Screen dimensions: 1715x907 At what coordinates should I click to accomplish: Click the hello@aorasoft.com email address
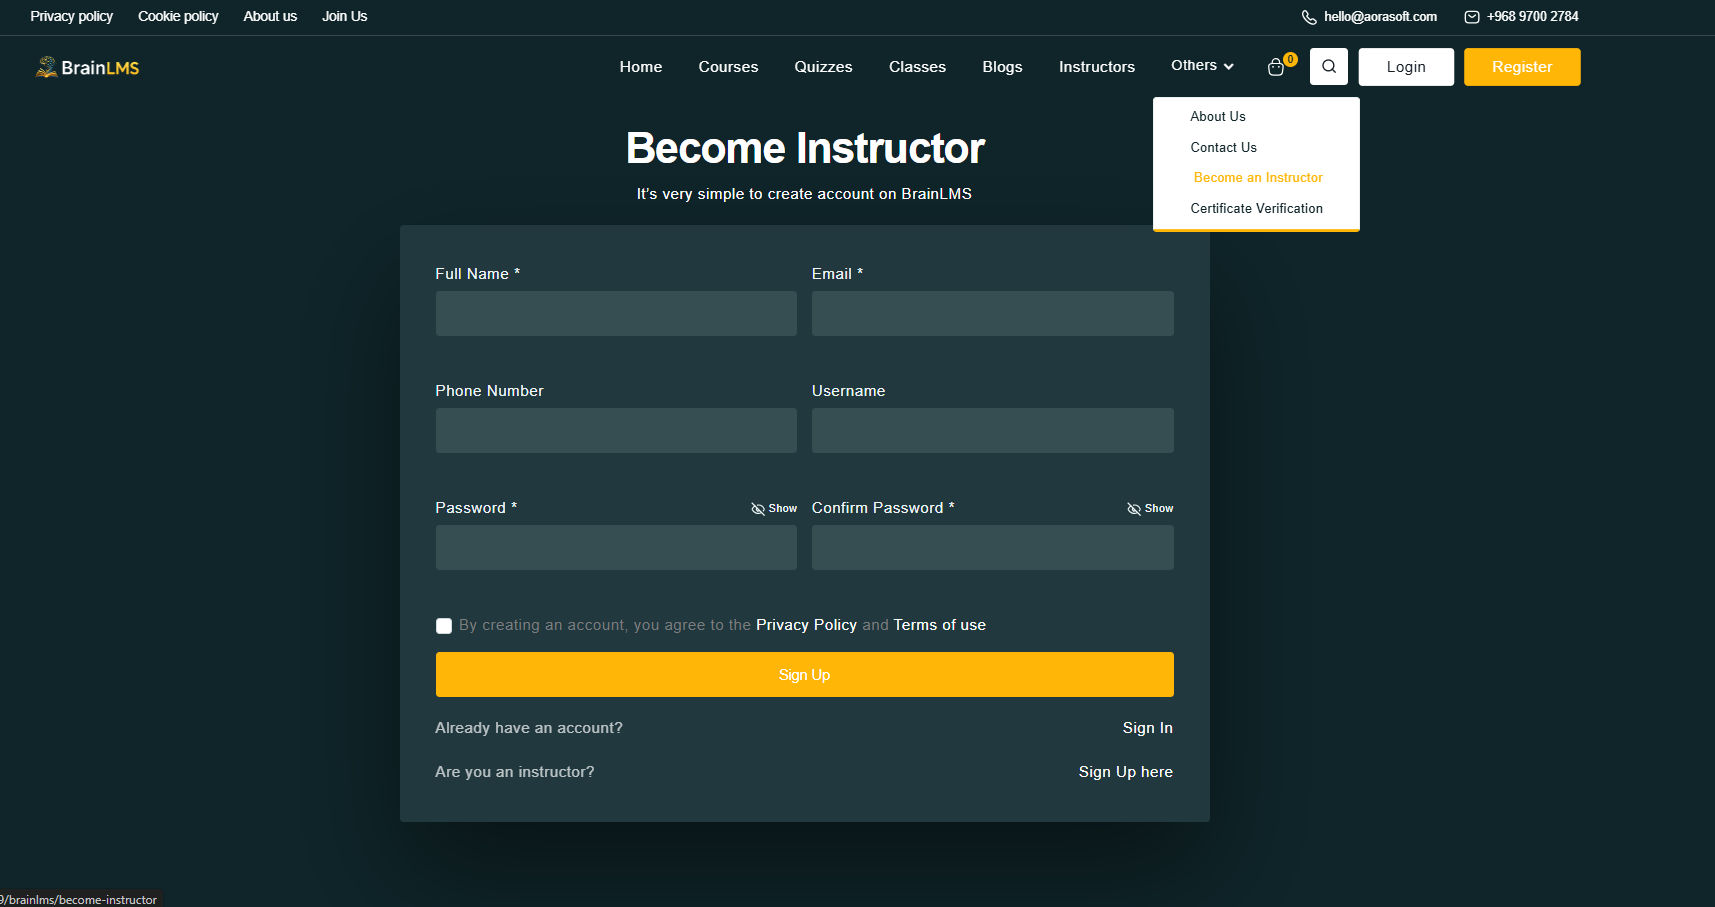point(1381,17)
